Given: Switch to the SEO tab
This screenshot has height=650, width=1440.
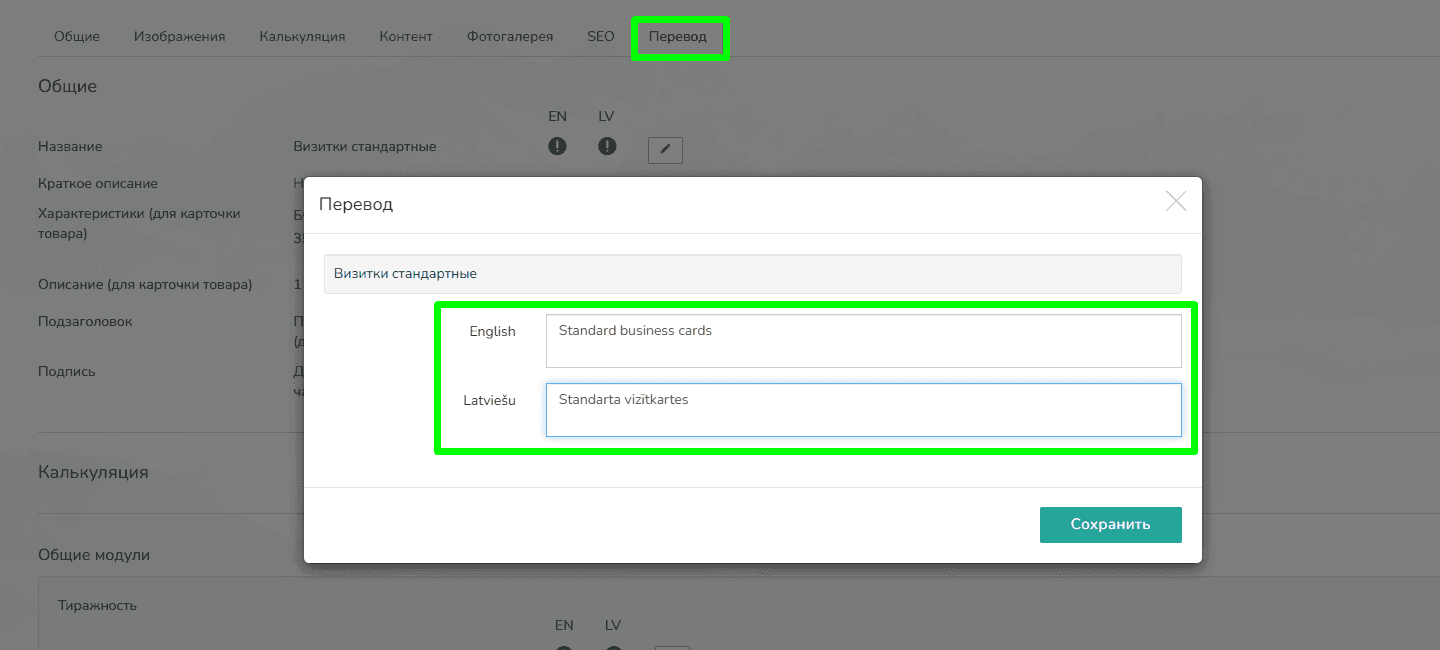Looking at the screenshot, I should 601,37.
